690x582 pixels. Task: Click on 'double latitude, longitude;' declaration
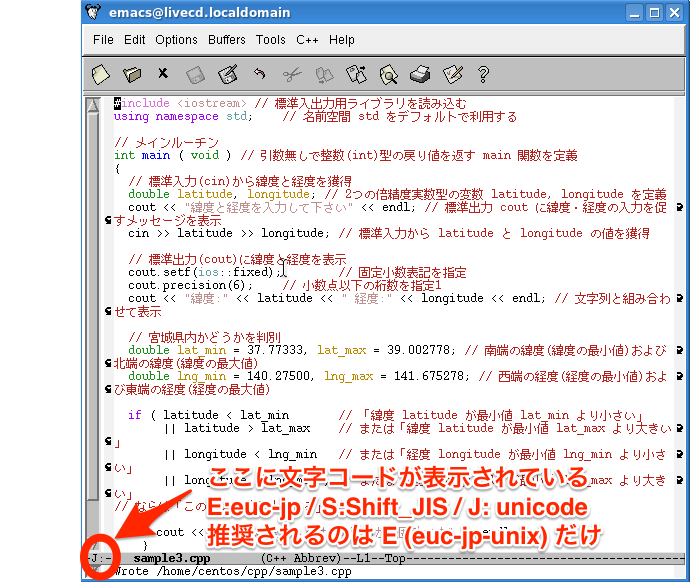coord(221,194)
